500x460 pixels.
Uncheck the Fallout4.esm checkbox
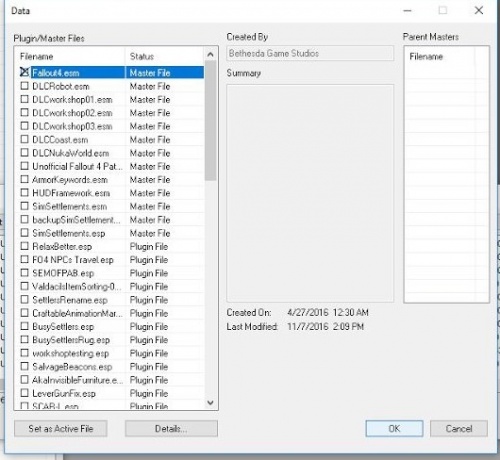pos(24,72)
